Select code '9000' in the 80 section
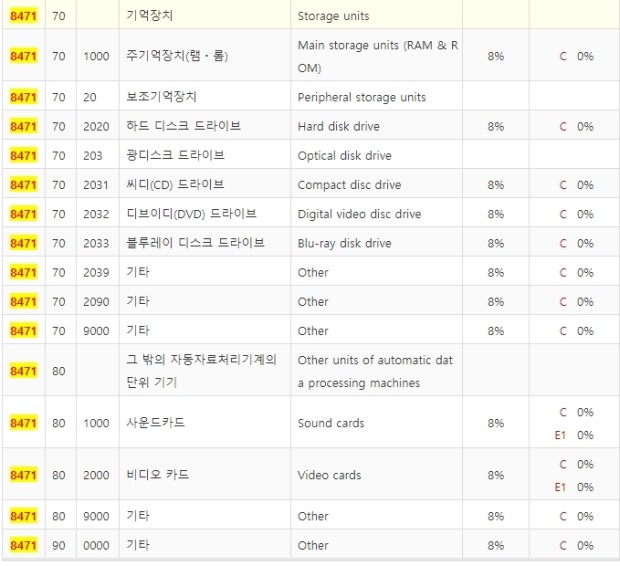 [96, 517]
